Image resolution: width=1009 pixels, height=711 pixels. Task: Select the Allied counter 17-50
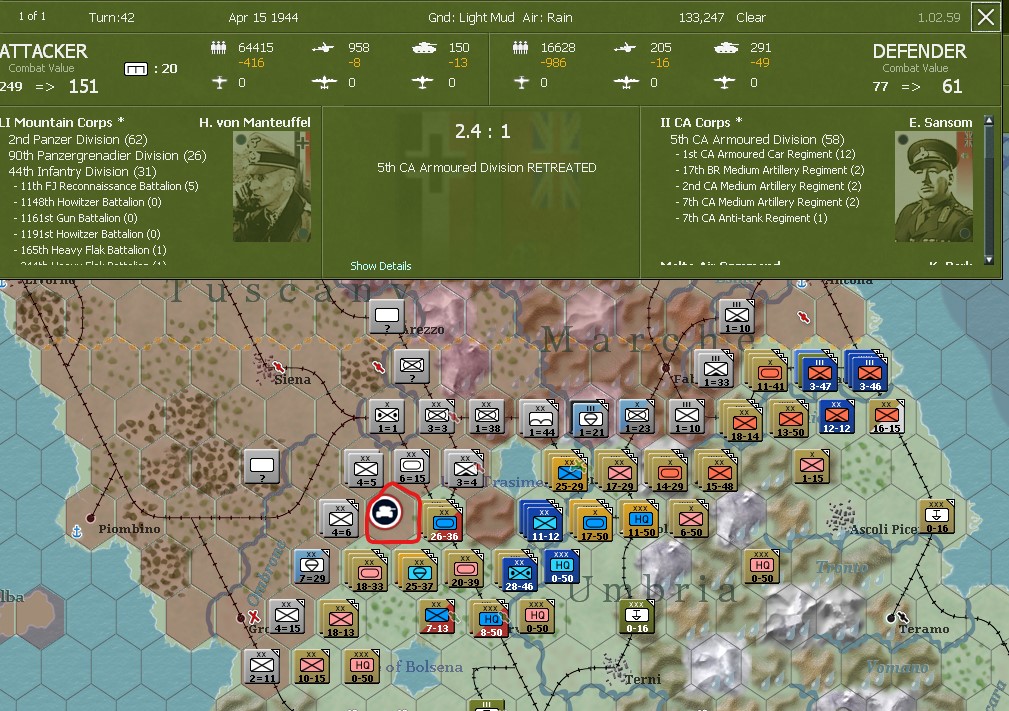(x=594, y=522)
